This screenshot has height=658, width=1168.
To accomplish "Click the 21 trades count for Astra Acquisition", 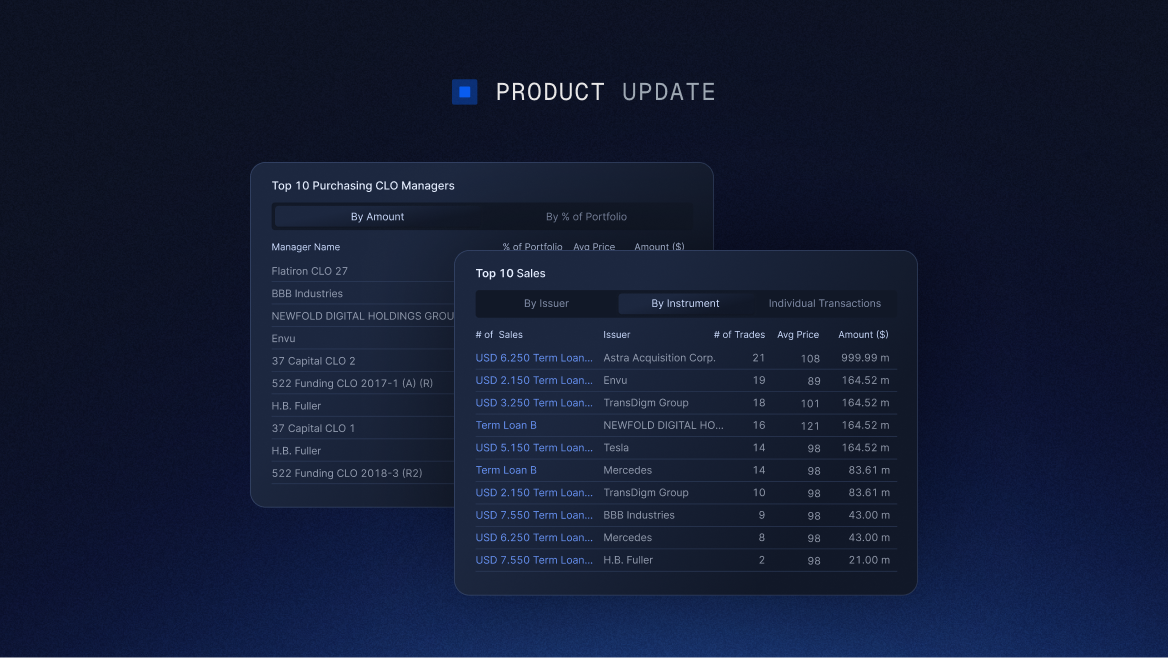I will click(x=758, y=358).
